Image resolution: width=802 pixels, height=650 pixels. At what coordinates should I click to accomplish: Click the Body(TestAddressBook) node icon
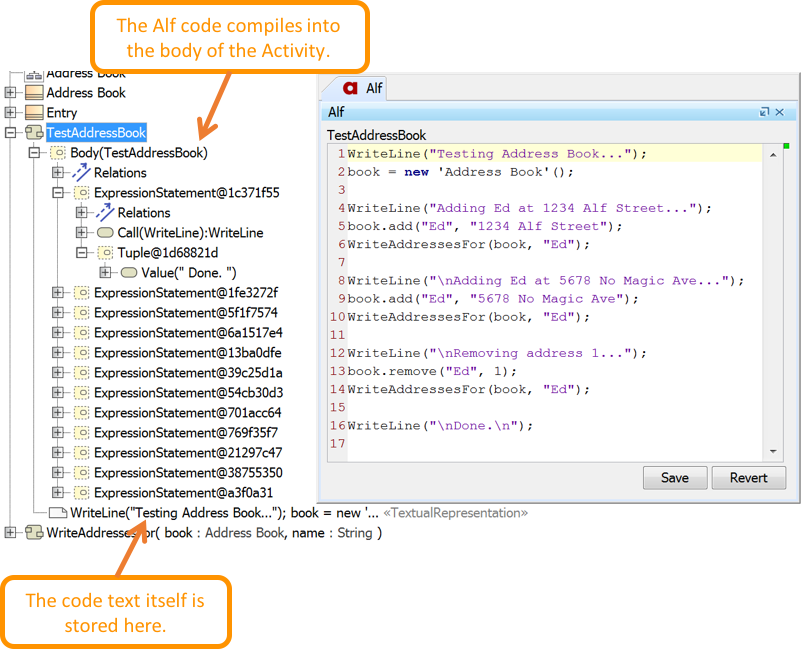tap(58, 153)
